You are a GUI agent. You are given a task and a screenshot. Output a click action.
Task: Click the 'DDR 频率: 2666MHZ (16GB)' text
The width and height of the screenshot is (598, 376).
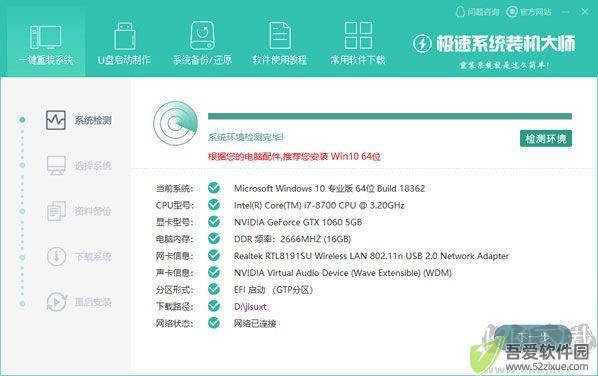(x=293, y=239)
